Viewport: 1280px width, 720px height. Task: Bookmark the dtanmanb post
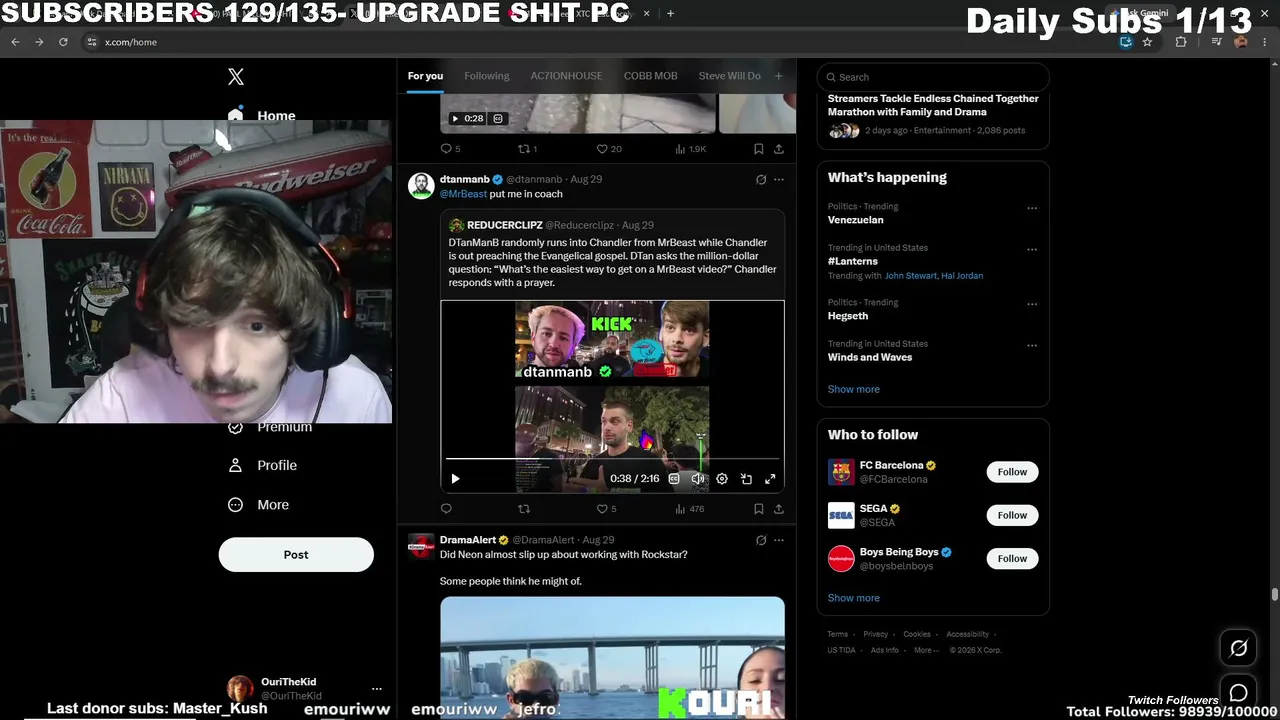pyautogui.click(x=758, y=509)
